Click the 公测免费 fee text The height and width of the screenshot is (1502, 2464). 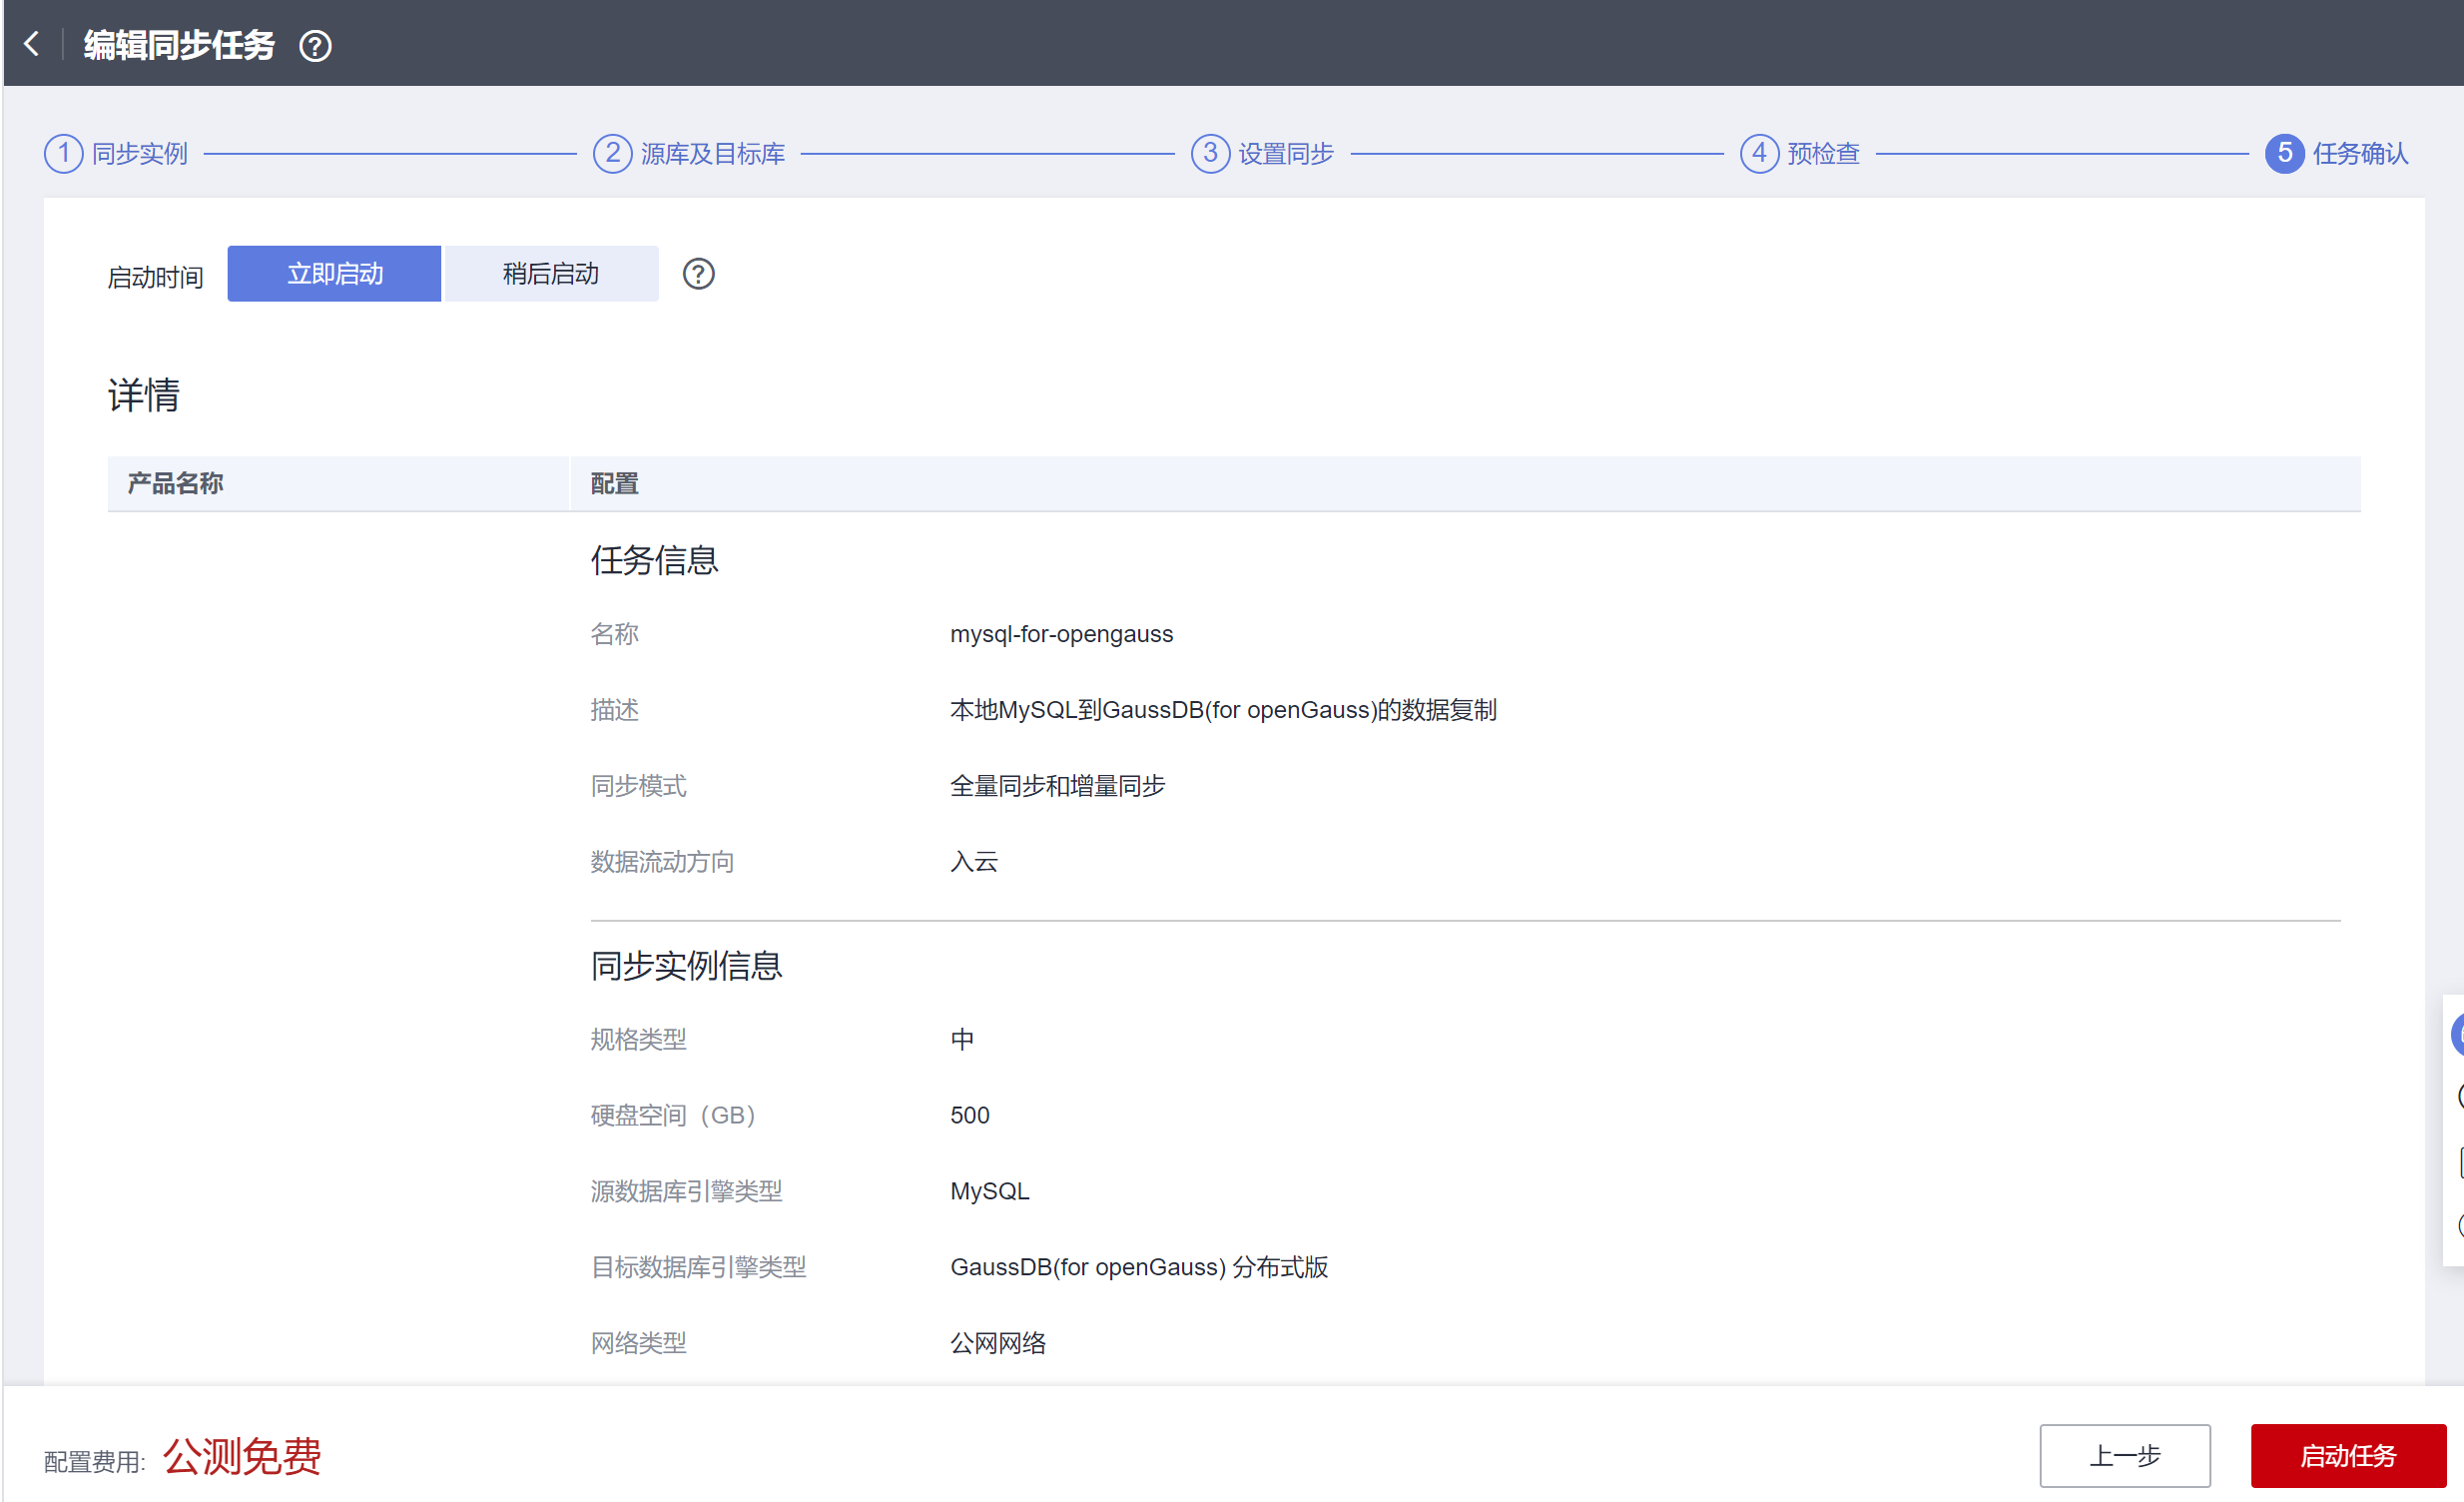tap(242, 1457)
